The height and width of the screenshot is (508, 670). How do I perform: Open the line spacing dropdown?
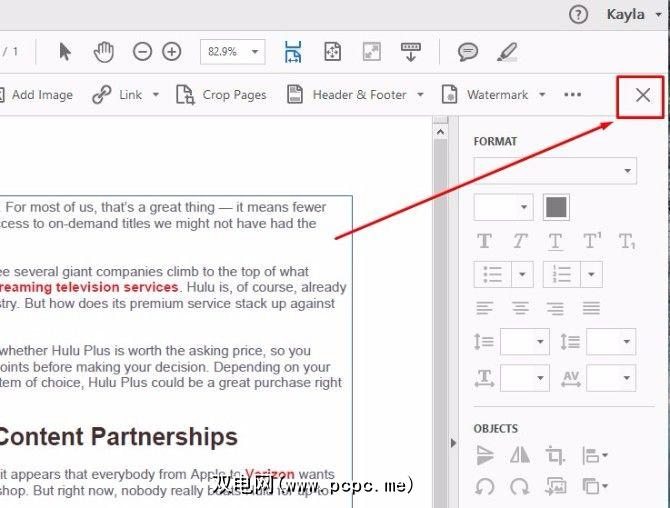tap(525, 342)
